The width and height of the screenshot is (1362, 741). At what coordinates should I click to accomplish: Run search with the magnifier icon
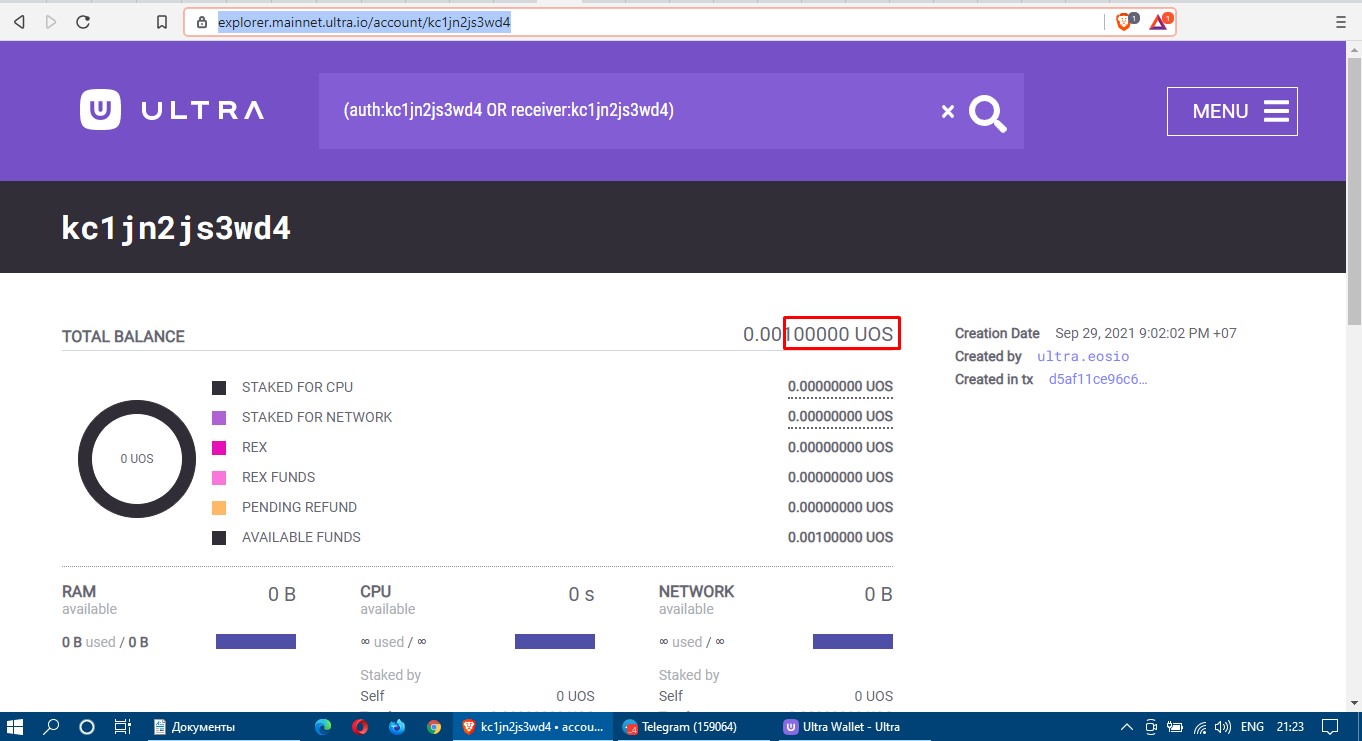pos(988,113)
